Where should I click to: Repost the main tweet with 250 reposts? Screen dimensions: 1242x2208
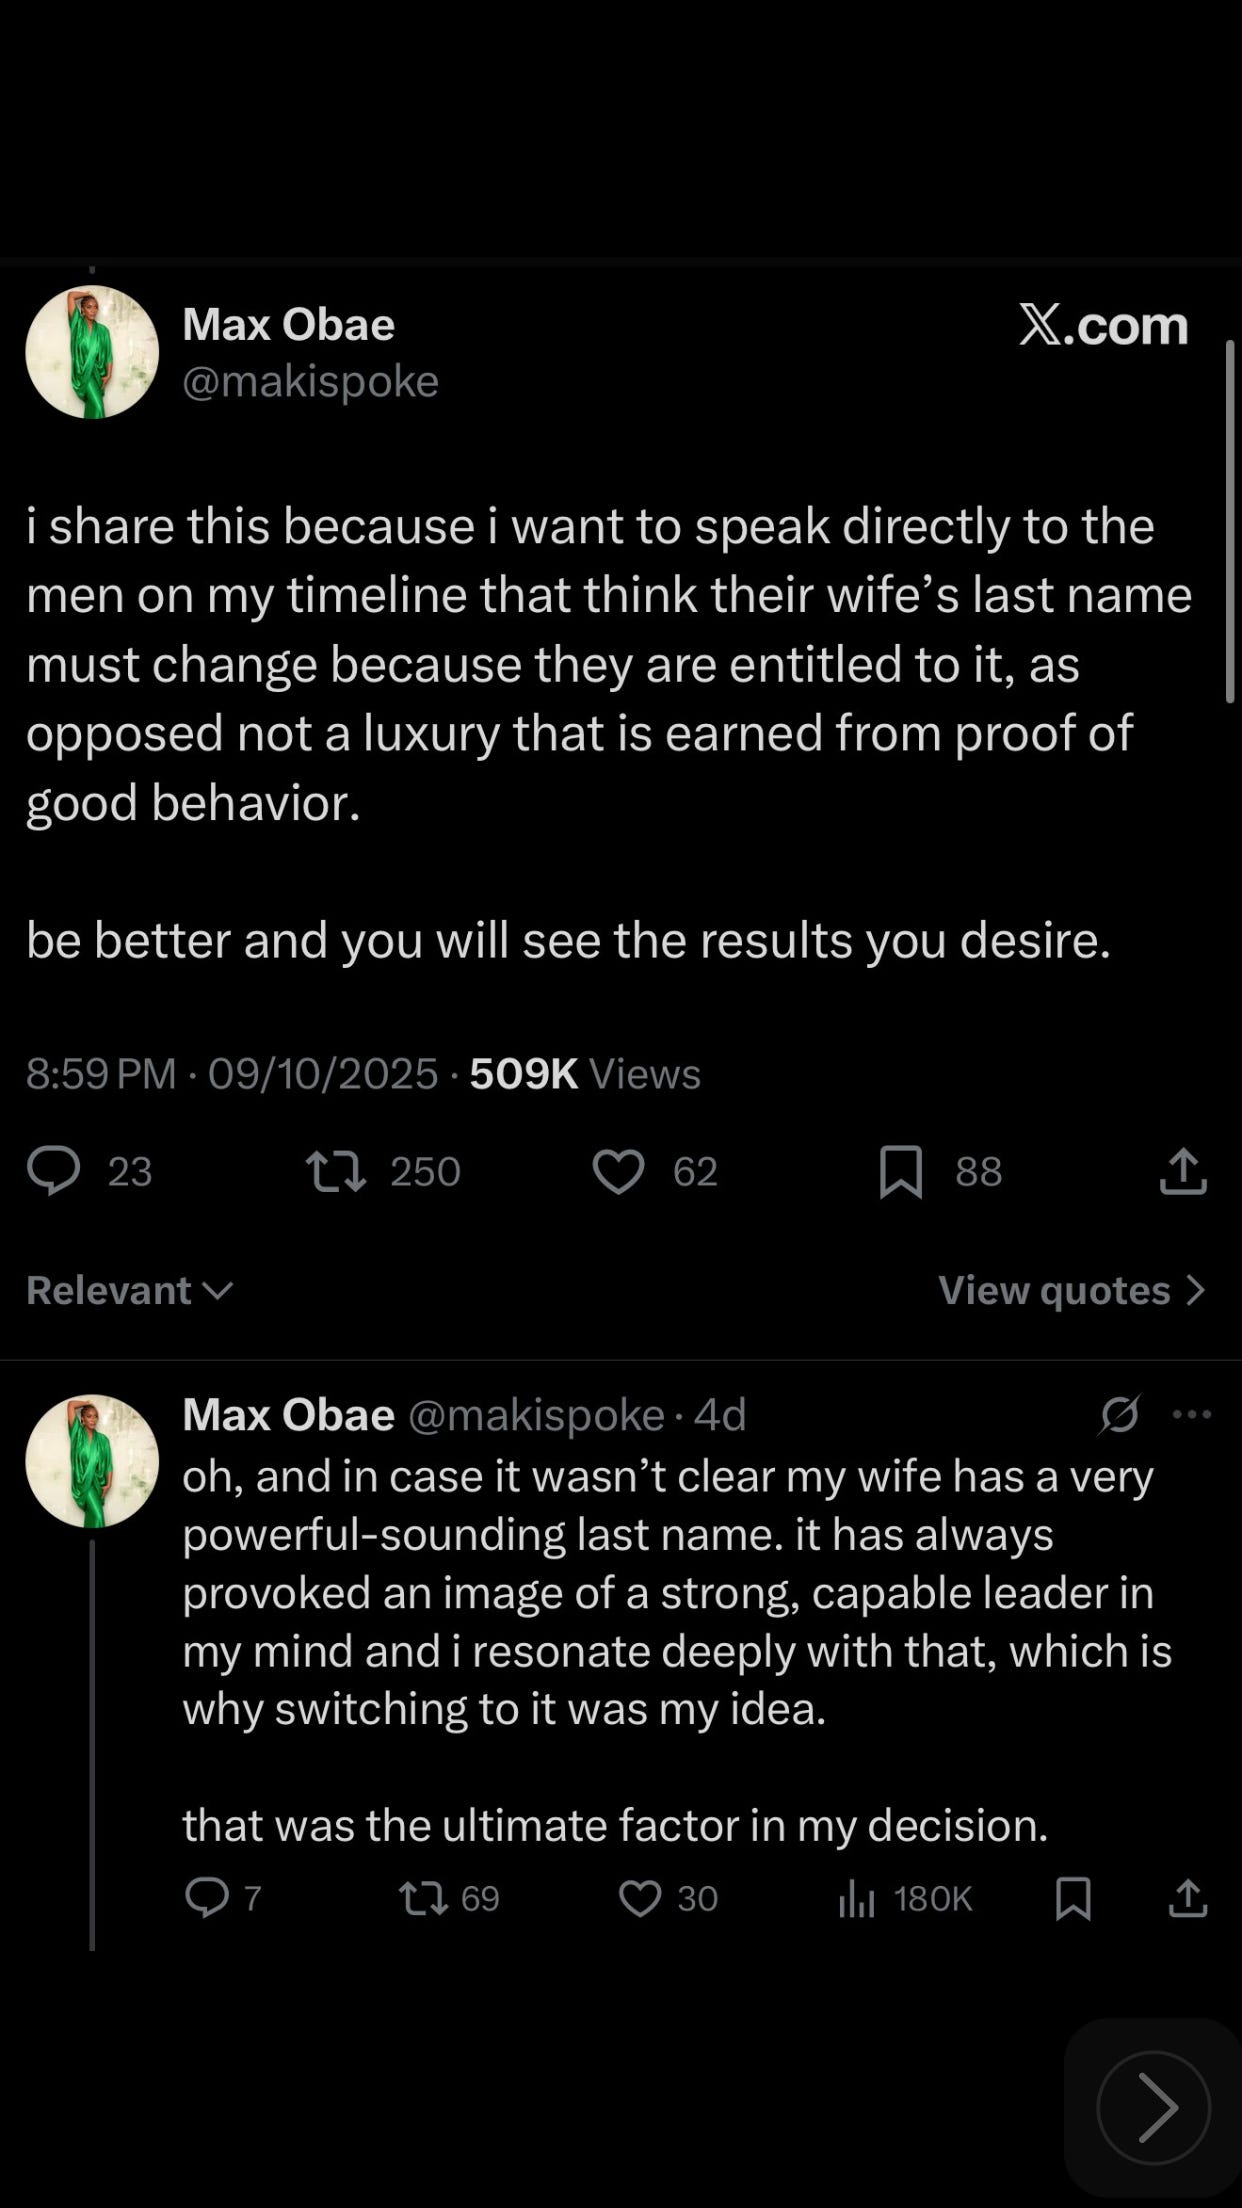coord(336,1171)
